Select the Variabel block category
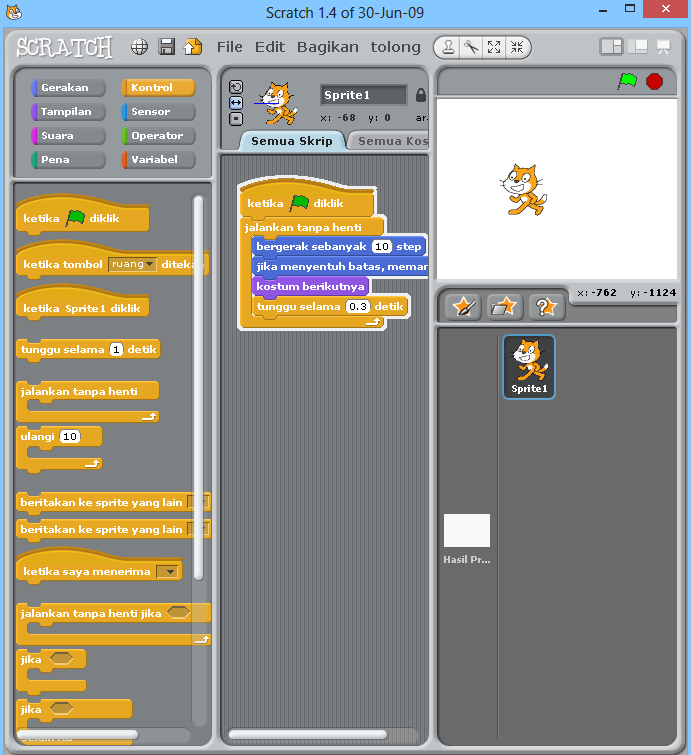 [x=158, y=160]
